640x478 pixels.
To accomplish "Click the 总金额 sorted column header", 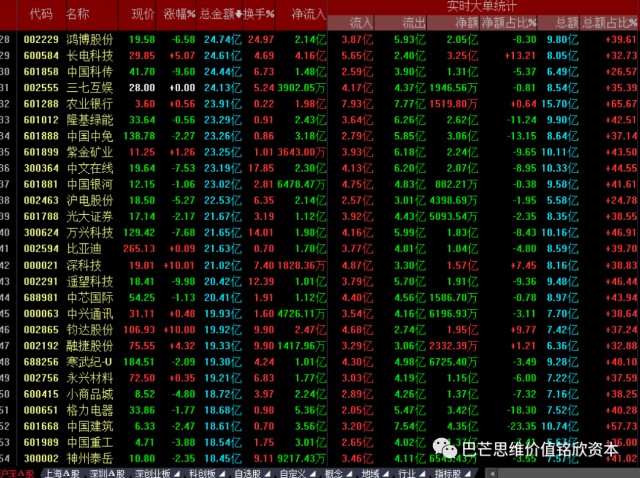I will pos(221,14).
